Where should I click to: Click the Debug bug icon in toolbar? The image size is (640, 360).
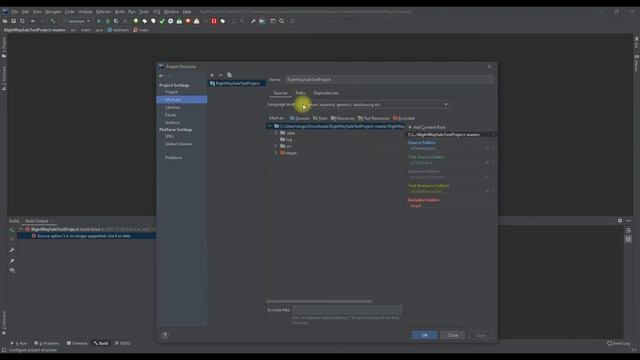(107, 21)
